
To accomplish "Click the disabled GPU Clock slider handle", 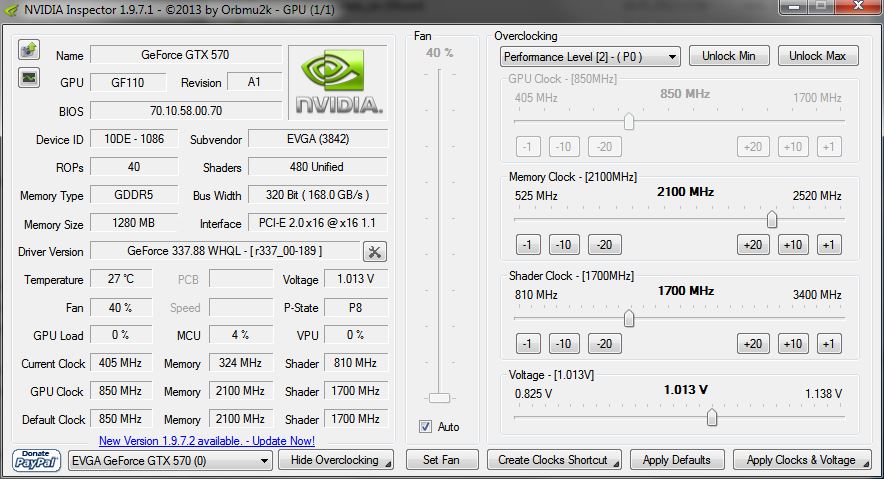I will (629, 121).
